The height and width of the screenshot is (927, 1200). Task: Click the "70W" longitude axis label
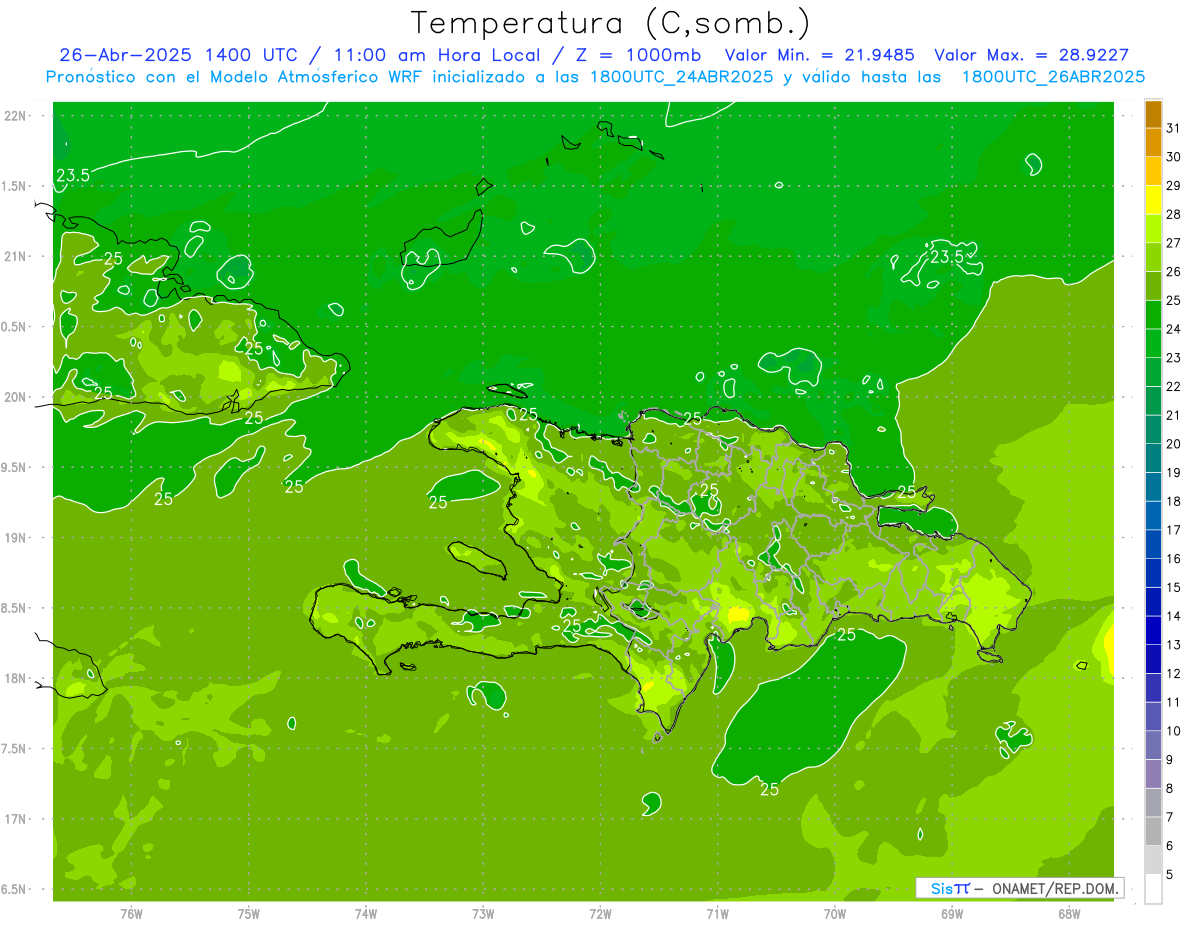835,914
